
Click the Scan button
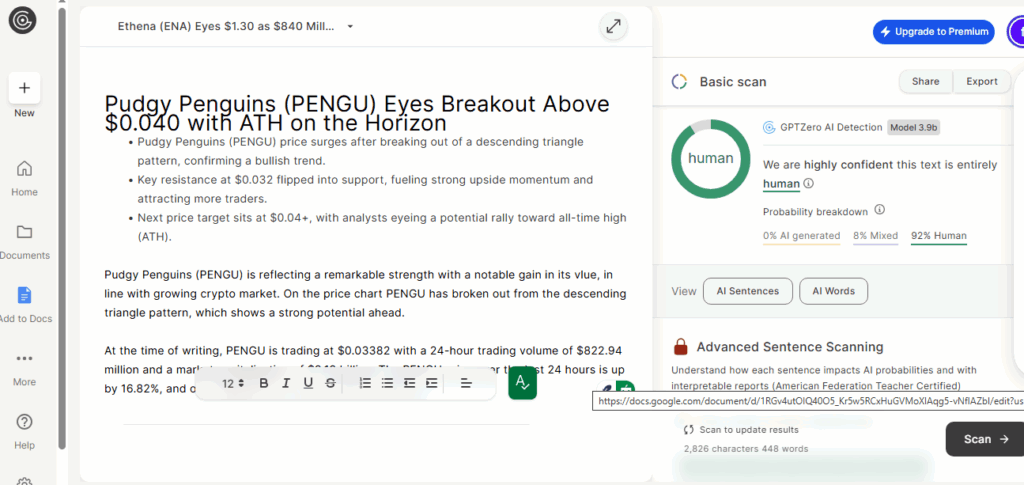[x=985, y=439]
